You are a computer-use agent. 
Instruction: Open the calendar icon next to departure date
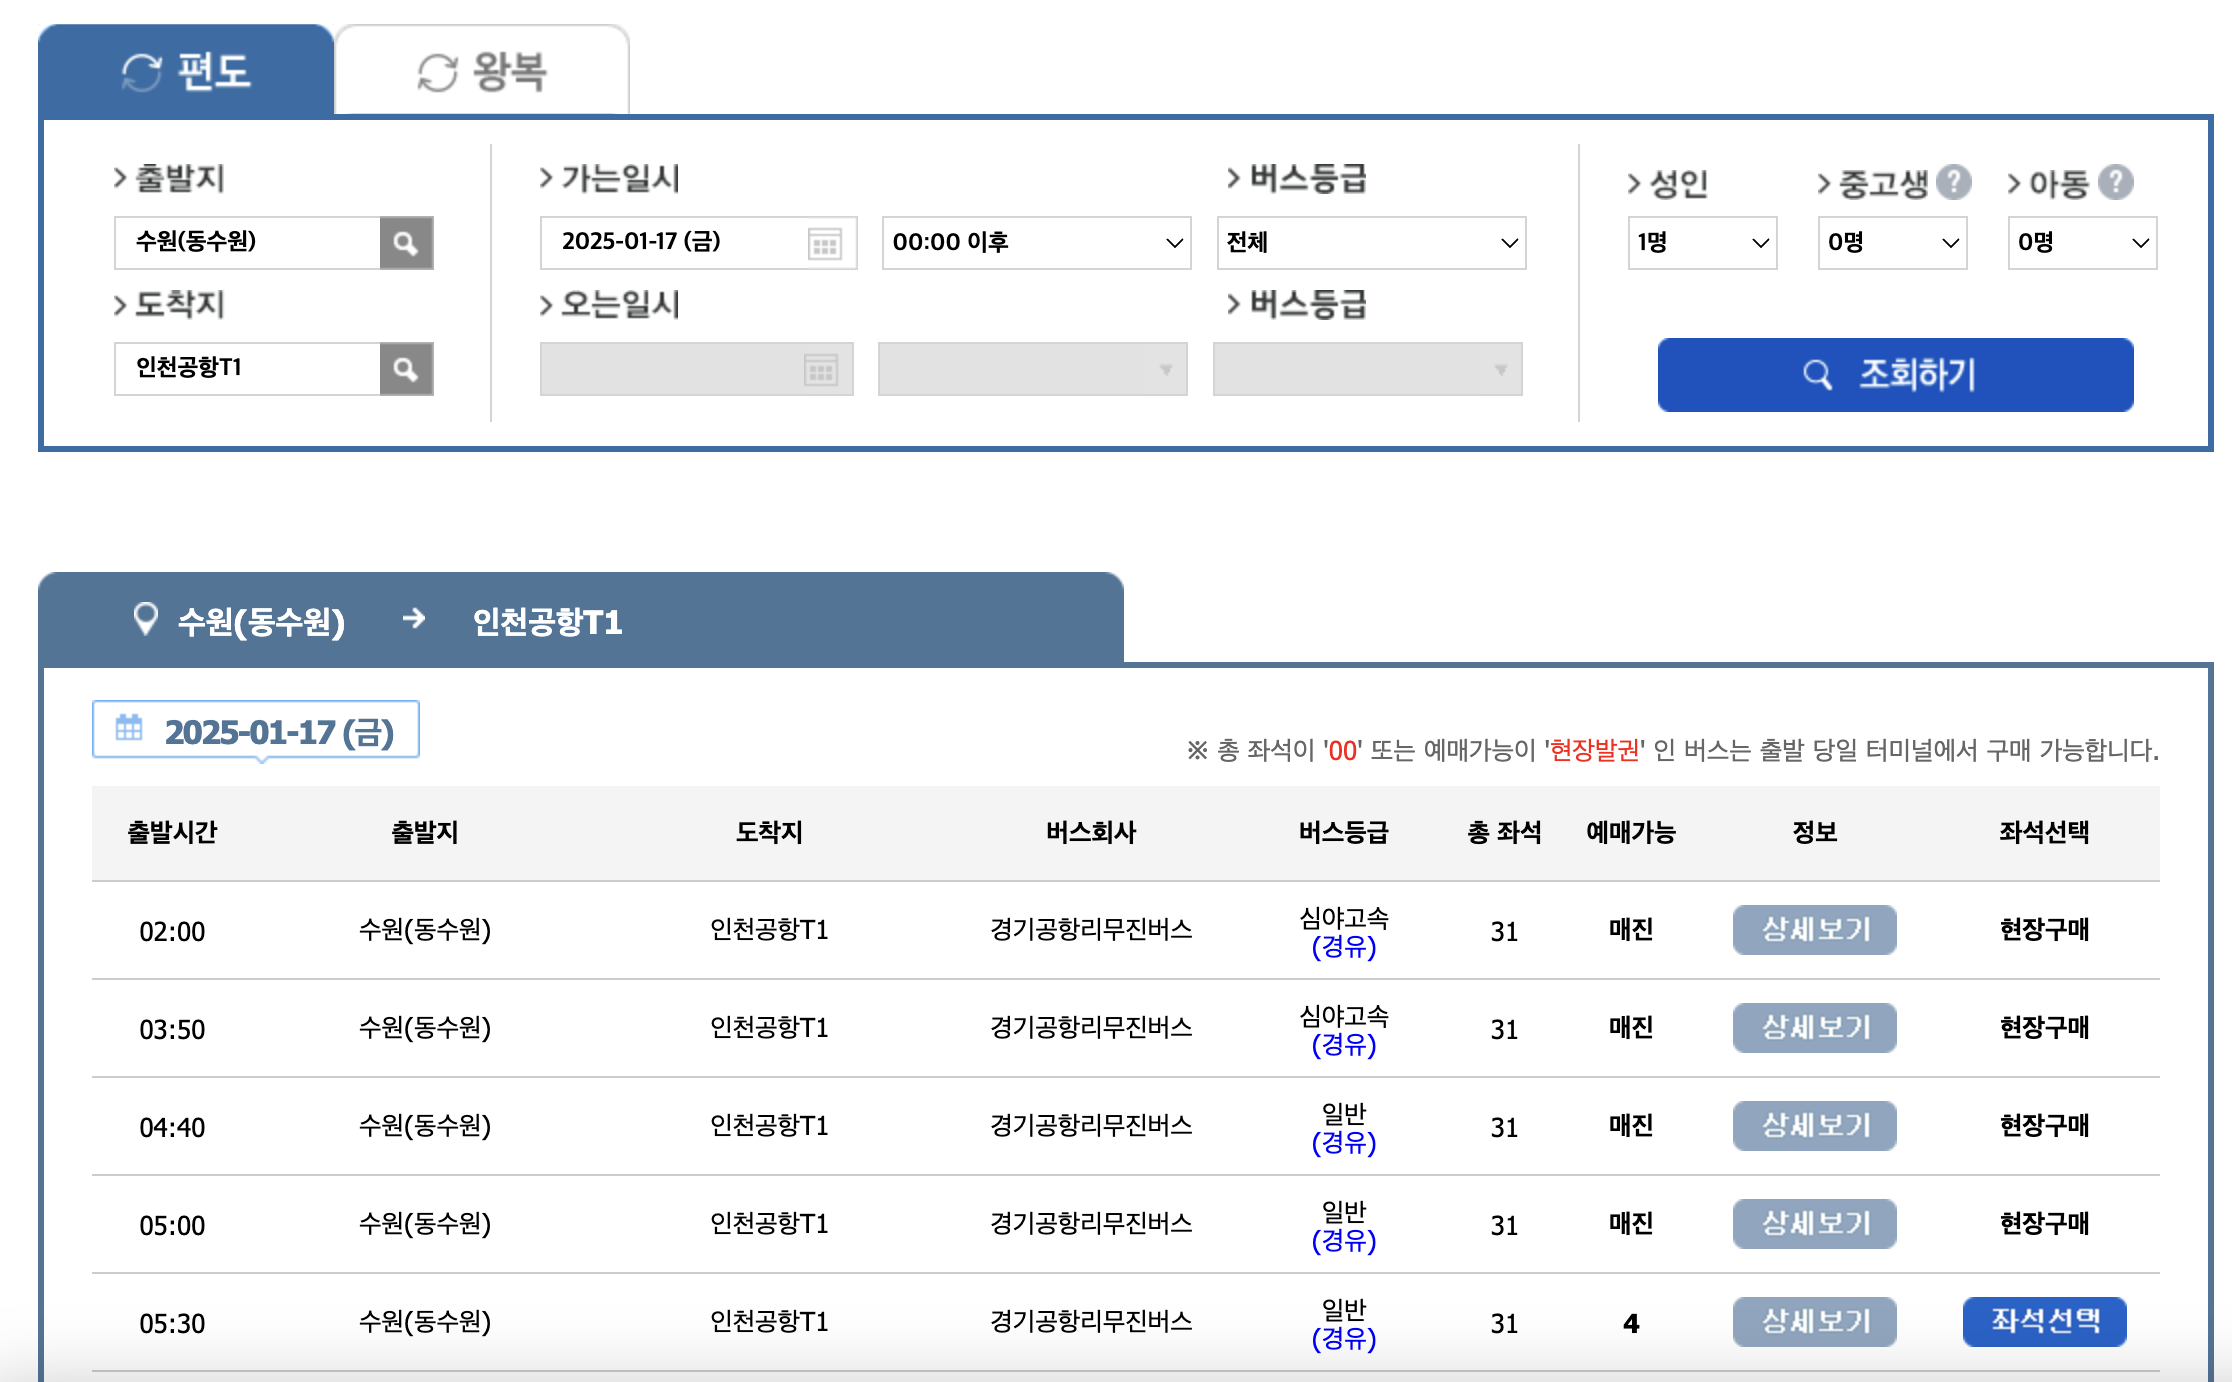pyautogui.click(x=824, y=242)
